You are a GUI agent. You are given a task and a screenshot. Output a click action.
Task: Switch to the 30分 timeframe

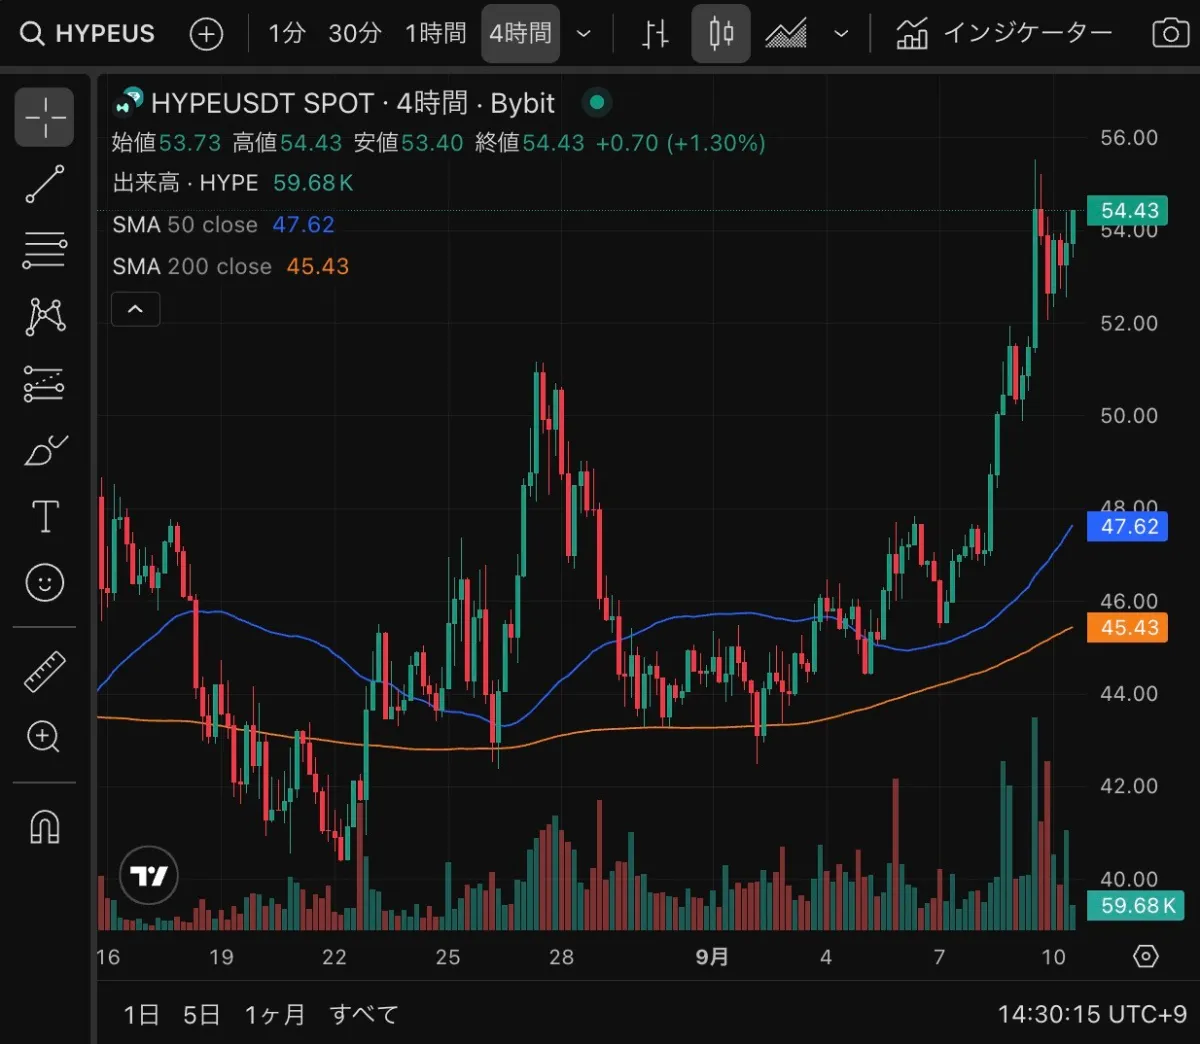(354, 33)
